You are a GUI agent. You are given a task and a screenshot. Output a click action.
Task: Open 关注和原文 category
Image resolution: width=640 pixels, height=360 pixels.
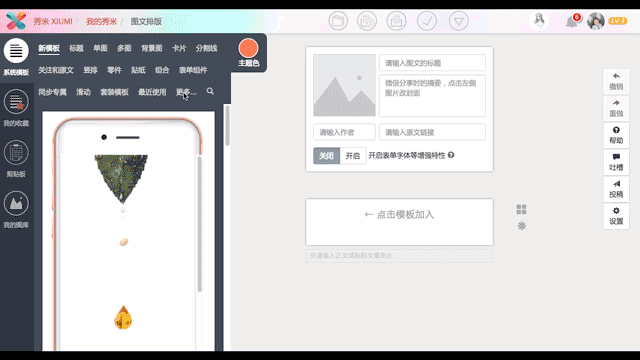pos(56,70)
